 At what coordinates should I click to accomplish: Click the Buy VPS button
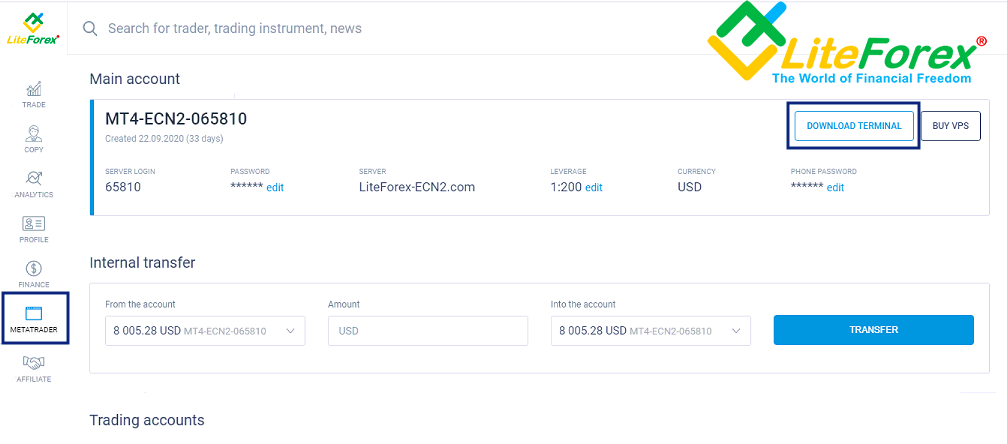(950, 126)
